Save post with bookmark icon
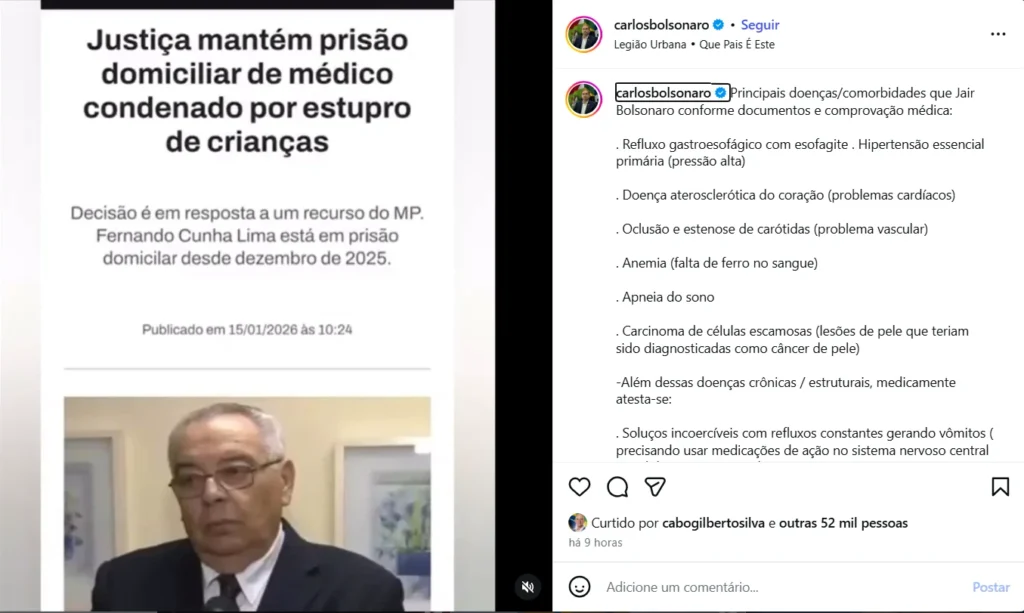Viewport: 1024px width, 613px height. point(1000,486)
